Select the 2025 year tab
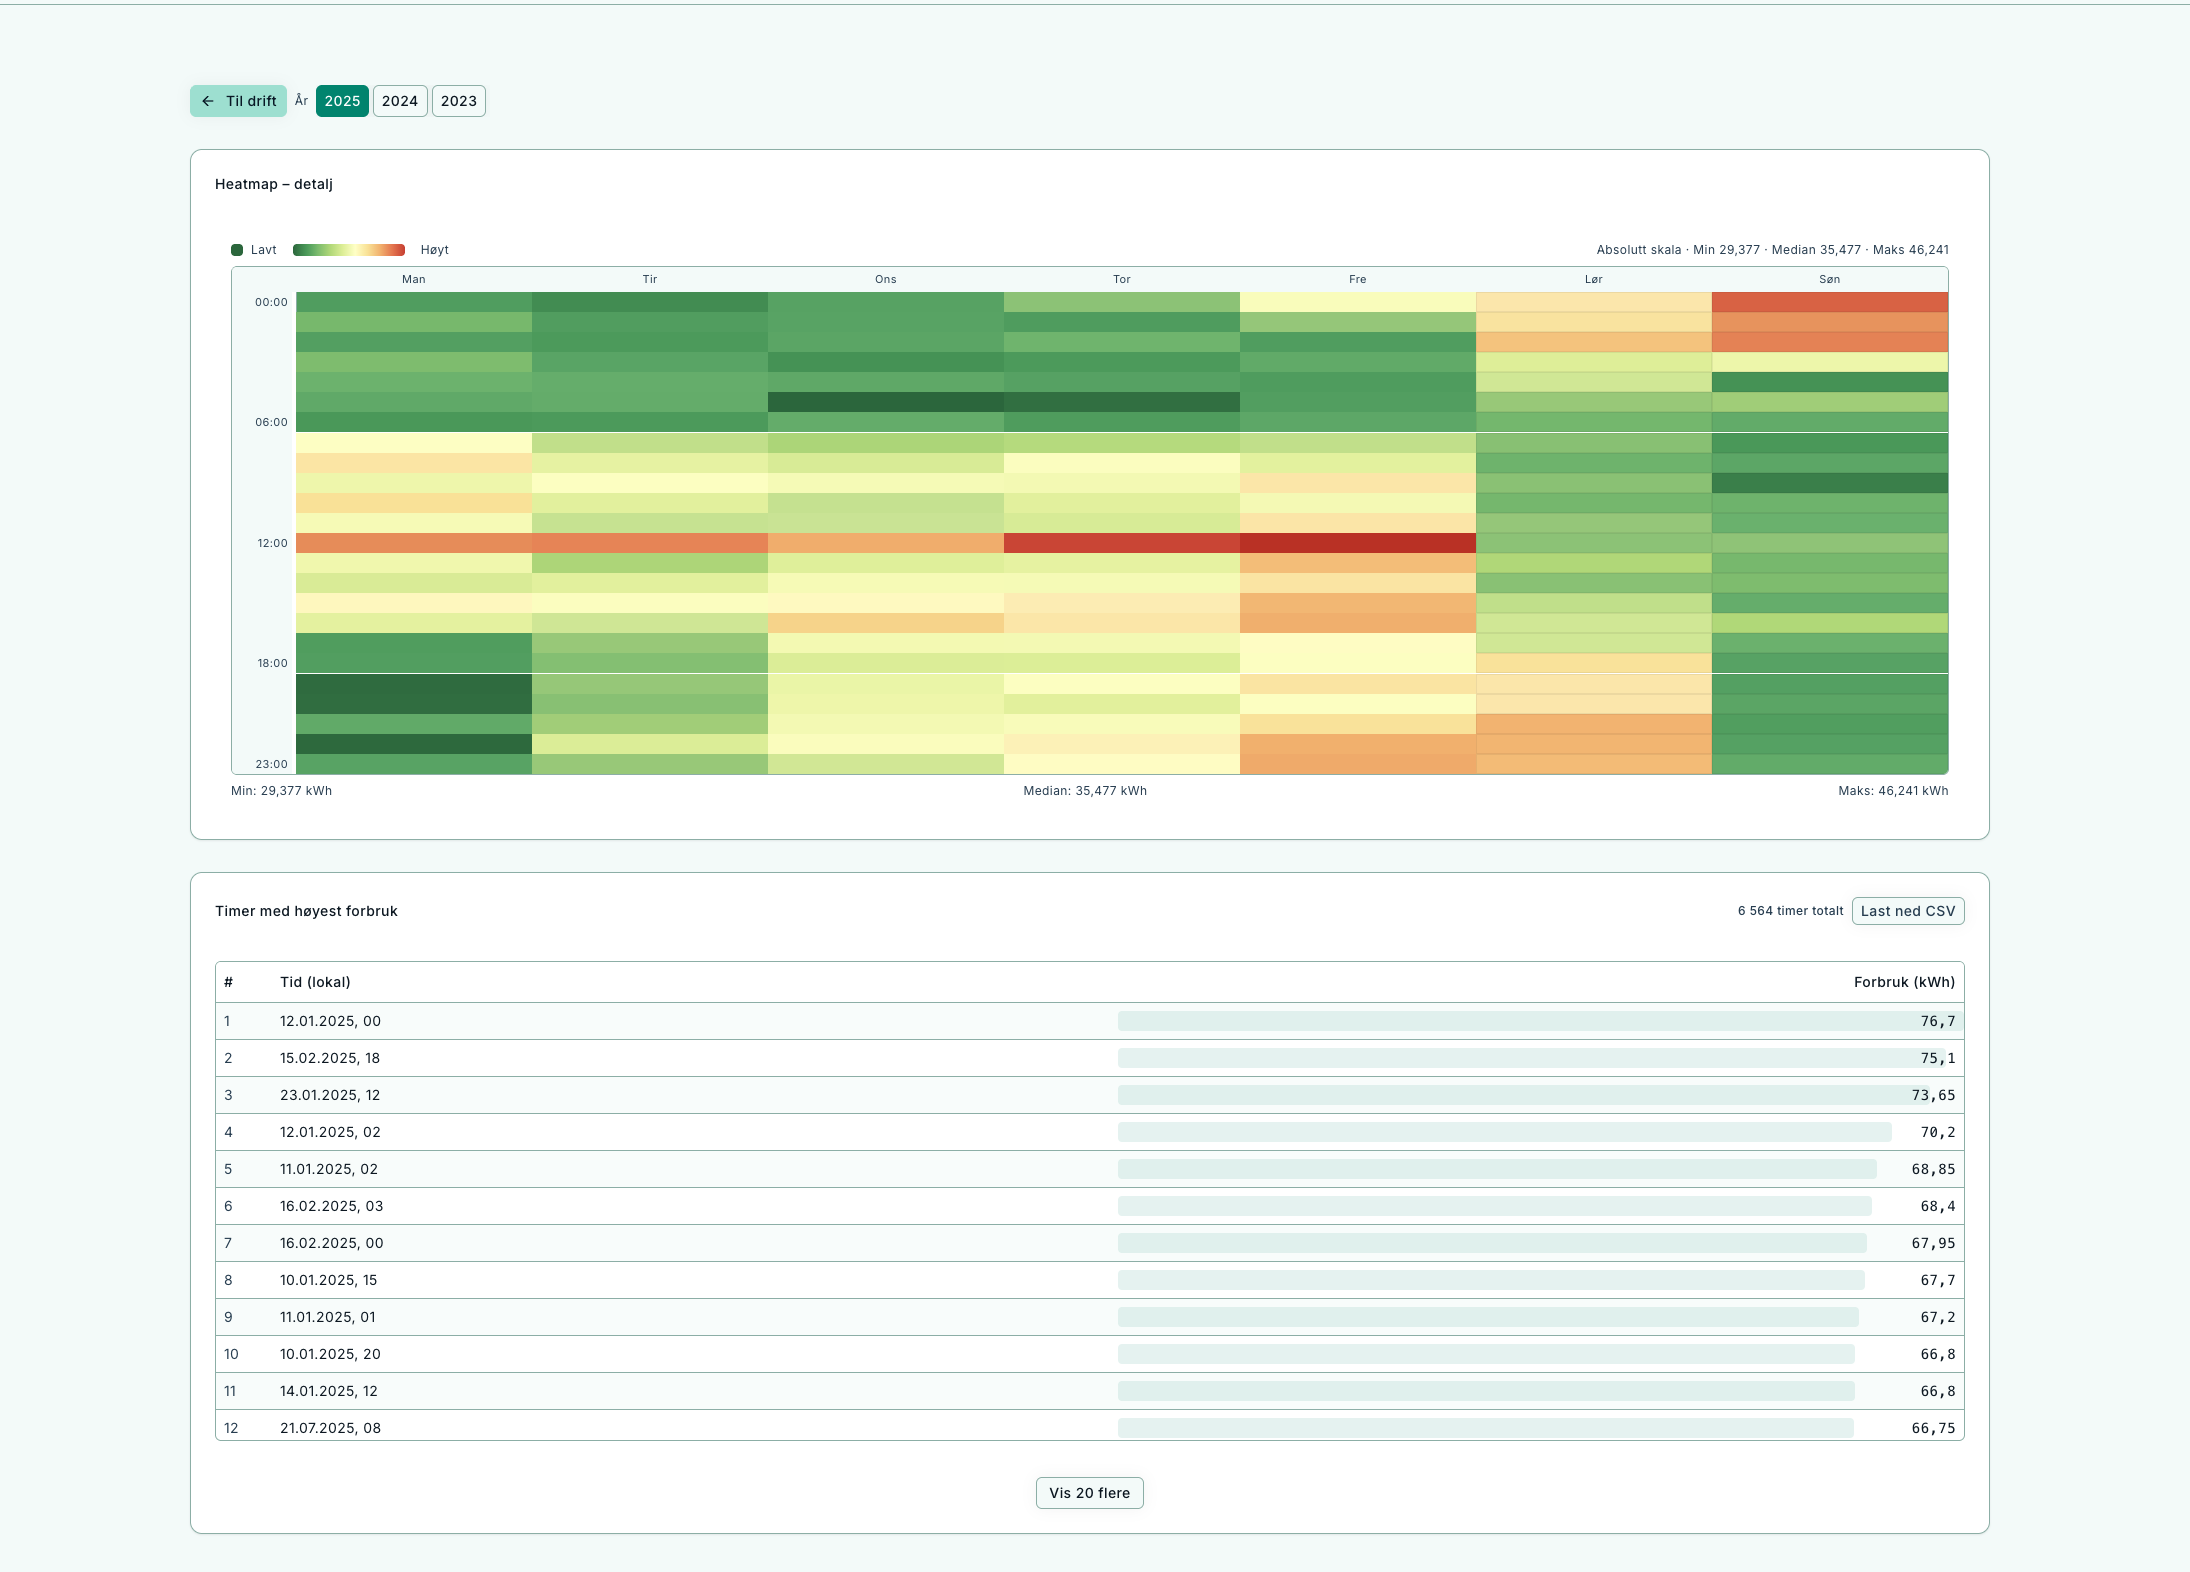Viewport: 2190px width, 1572px height. 342,101
